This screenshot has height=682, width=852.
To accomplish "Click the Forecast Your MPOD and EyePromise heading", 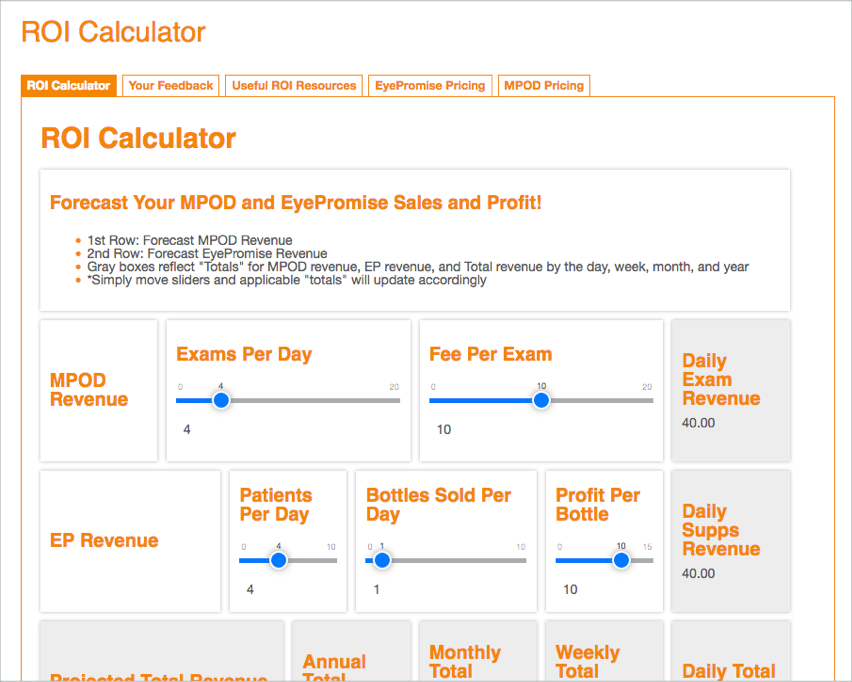I will tap(296, 202).
